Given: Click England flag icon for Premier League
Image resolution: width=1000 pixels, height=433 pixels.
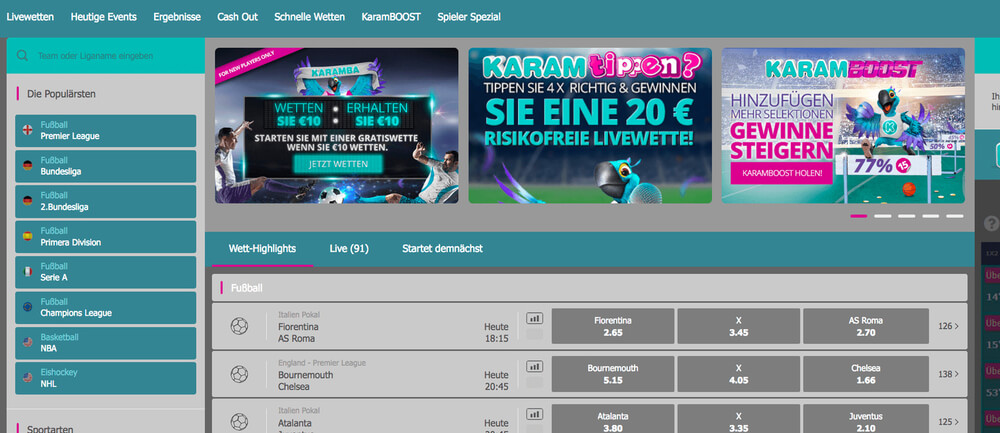Looking at the screenshot, I should tap(27, 130).
